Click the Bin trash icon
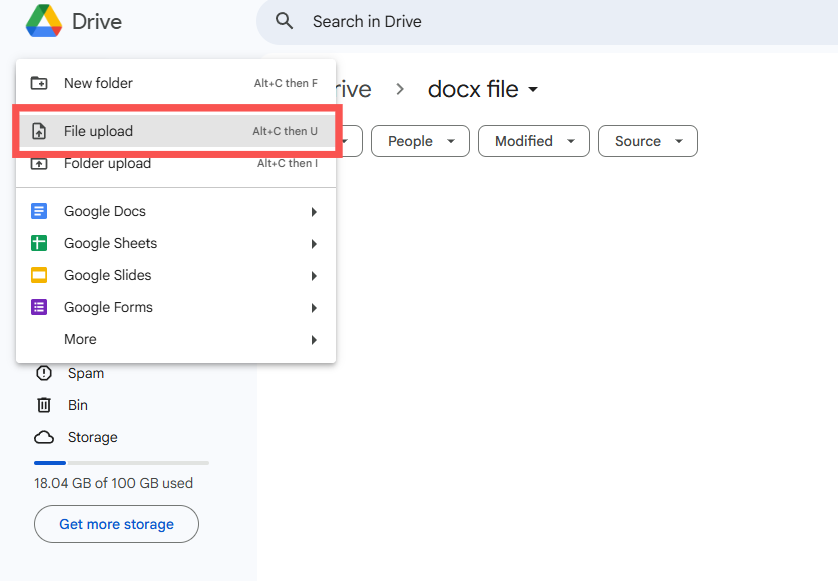 [44, 405]
